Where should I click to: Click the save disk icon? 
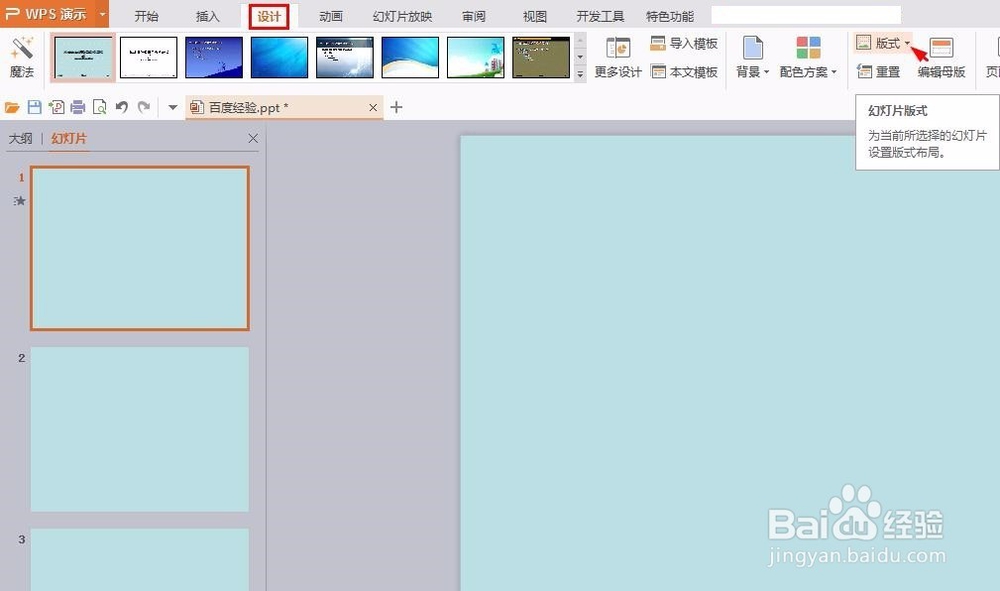34,107
